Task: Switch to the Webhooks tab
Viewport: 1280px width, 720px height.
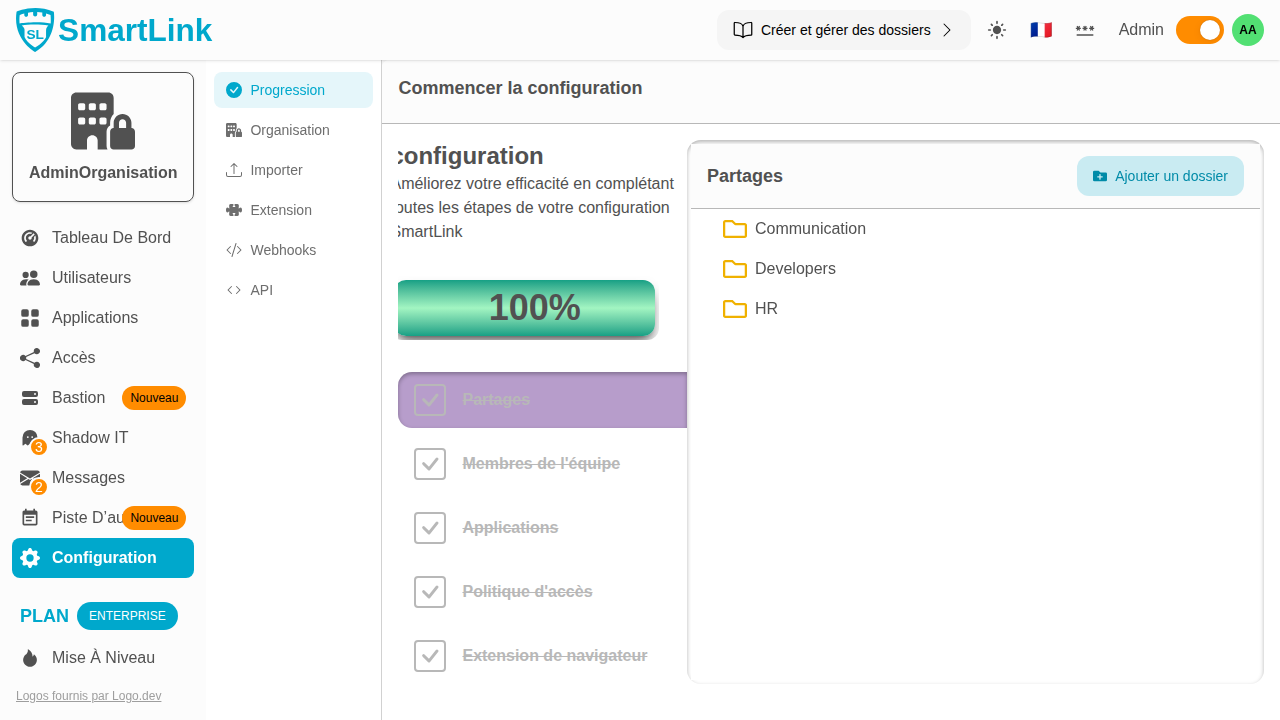Action: tap(282, 250)
